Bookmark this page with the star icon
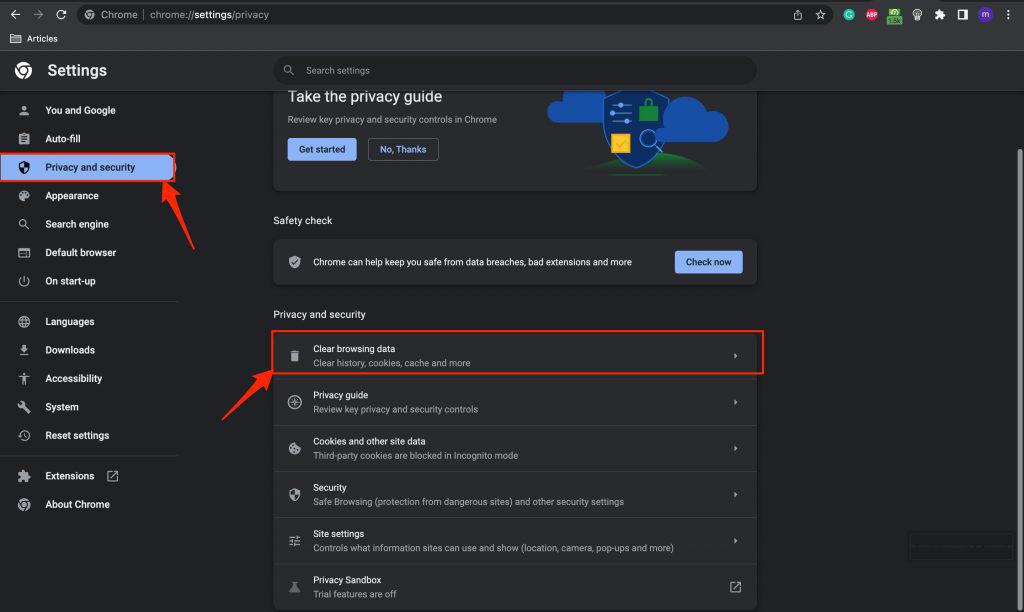Image resolution: width=1024 pixels, height=612 pixels. click(x=820, y=14)
